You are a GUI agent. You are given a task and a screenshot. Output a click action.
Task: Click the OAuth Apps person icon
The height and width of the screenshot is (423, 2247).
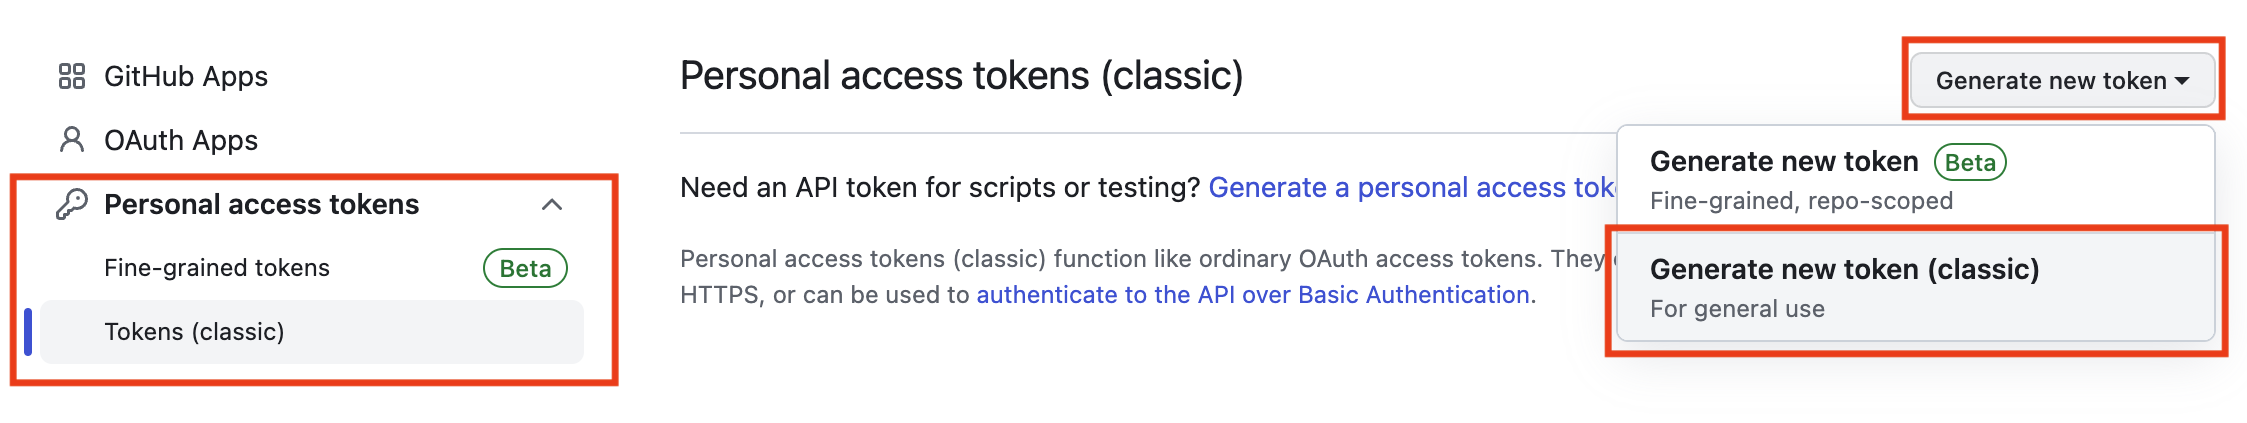[72, 140]
